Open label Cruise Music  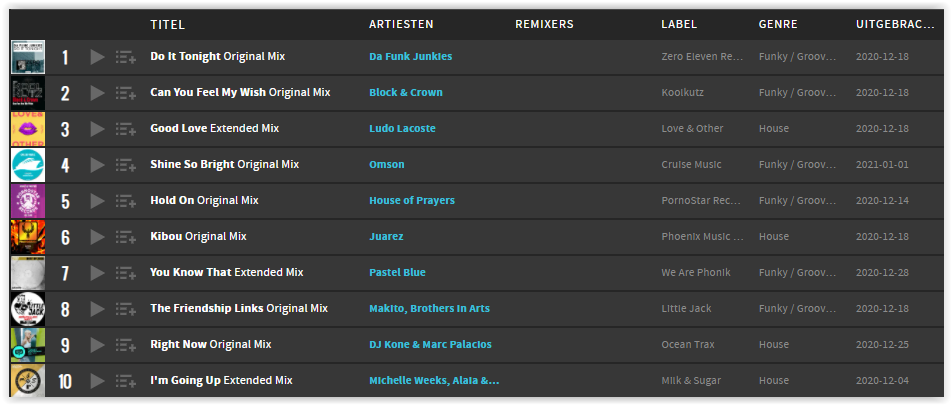[x=692, y=165]
